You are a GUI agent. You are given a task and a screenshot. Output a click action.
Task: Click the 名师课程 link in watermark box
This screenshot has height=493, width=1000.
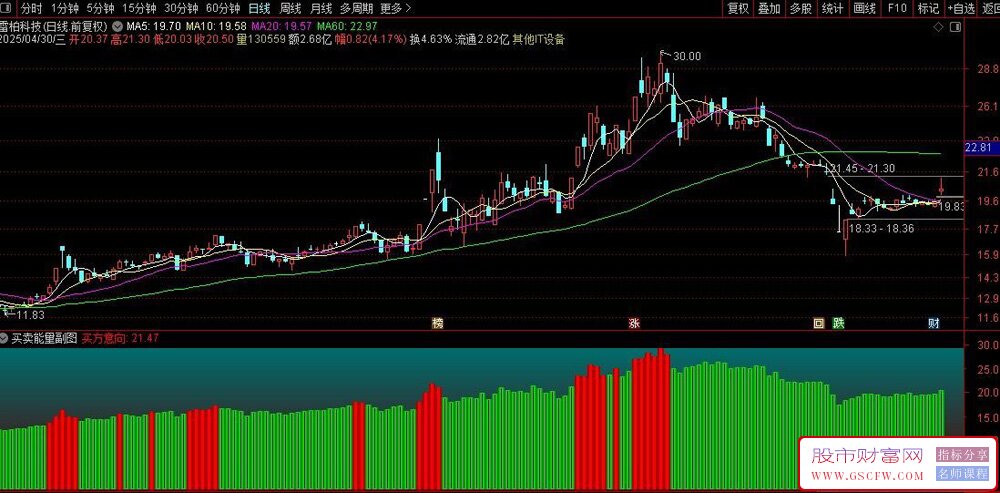click(x=962, y=474)
